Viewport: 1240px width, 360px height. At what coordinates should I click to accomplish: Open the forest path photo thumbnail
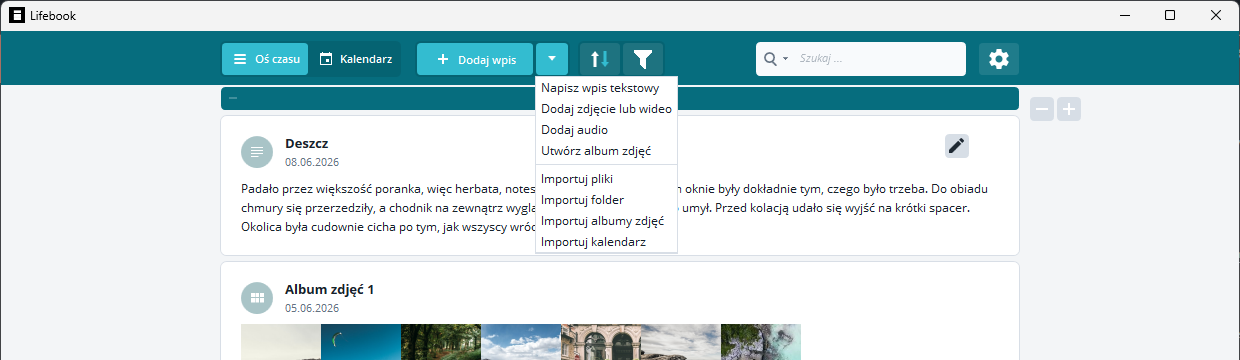click(441, 341)
